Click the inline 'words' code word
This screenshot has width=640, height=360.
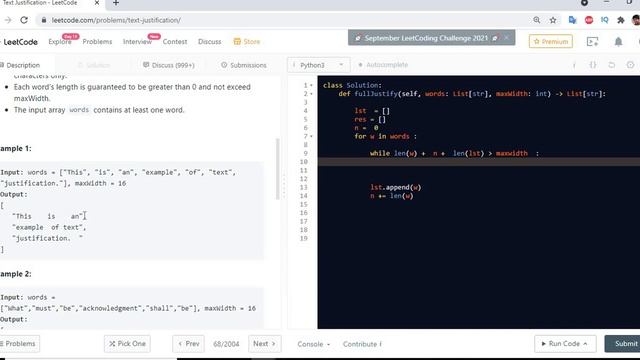pyautogui.click(x=79, y=110)
